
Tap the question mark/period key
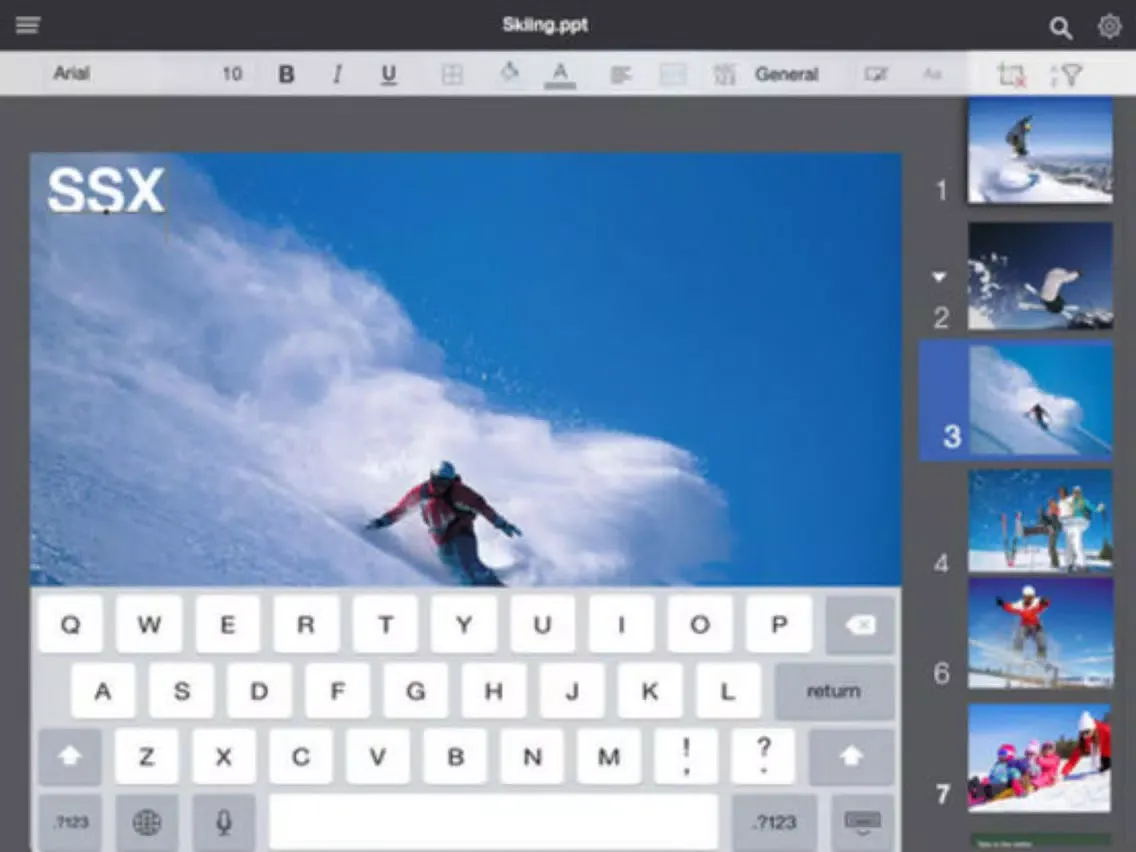[x=764, y=756]
